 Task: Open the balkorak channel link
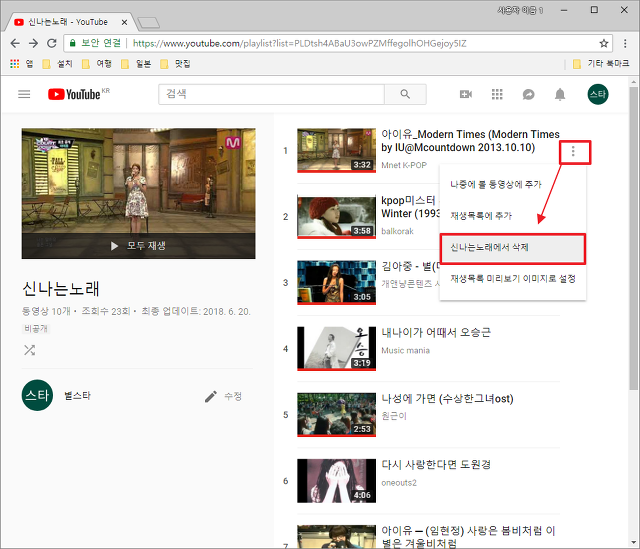[x=397, y=231]
